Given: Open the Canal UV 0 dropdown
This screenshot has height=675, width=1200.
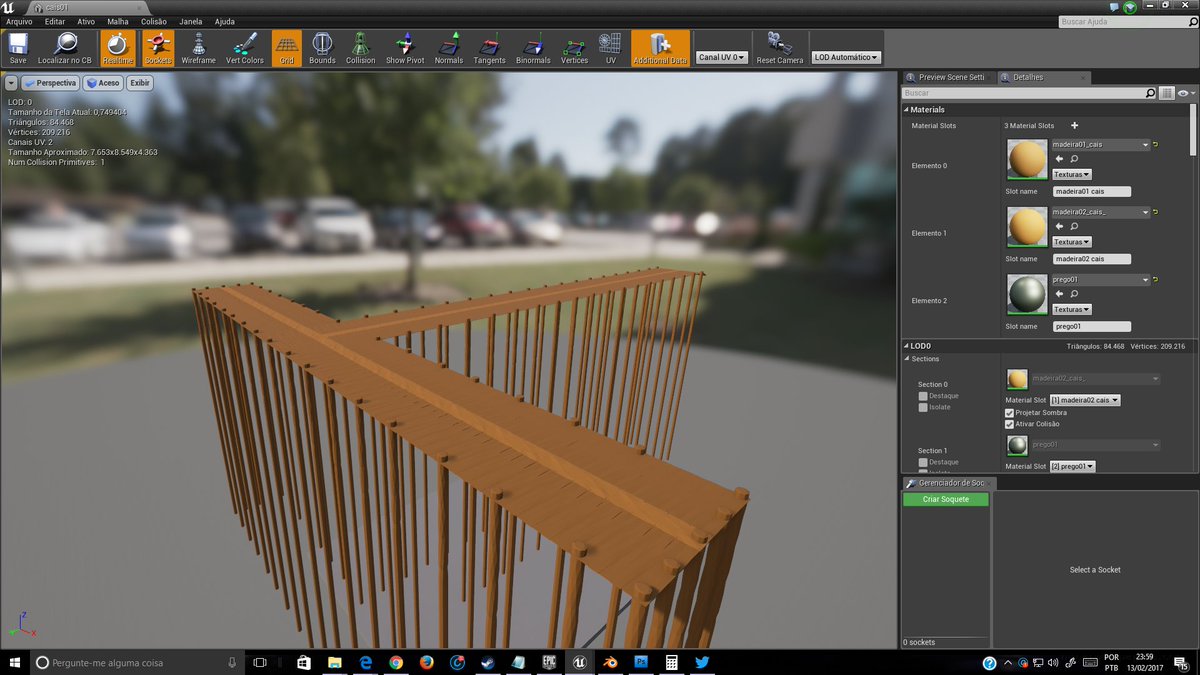Looking at the screenshot, I should (722, 58).
